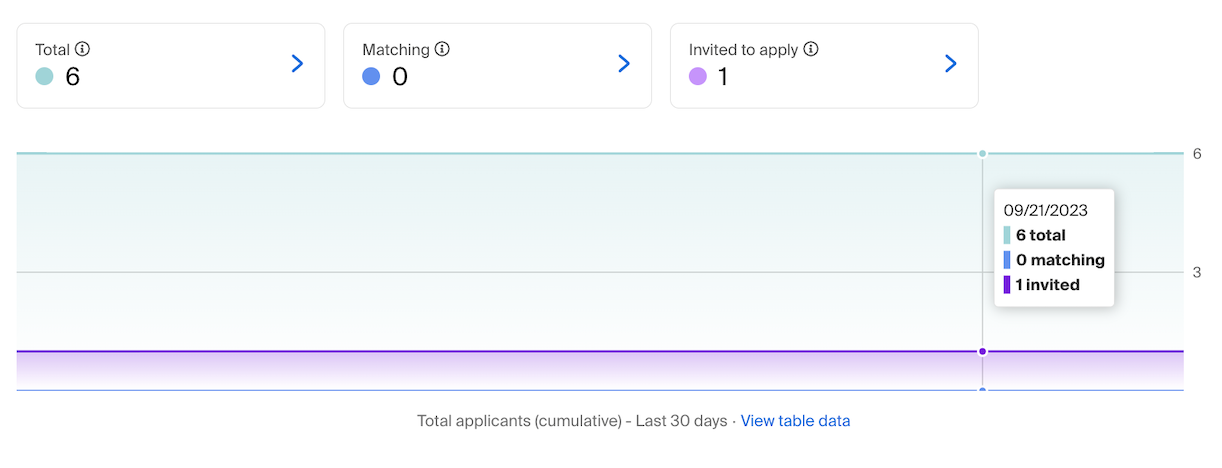Click the "6 total" entry in the tooltip
Image resolution: width=1222 pixels, height=468 pixels.
pos(1040,235)
